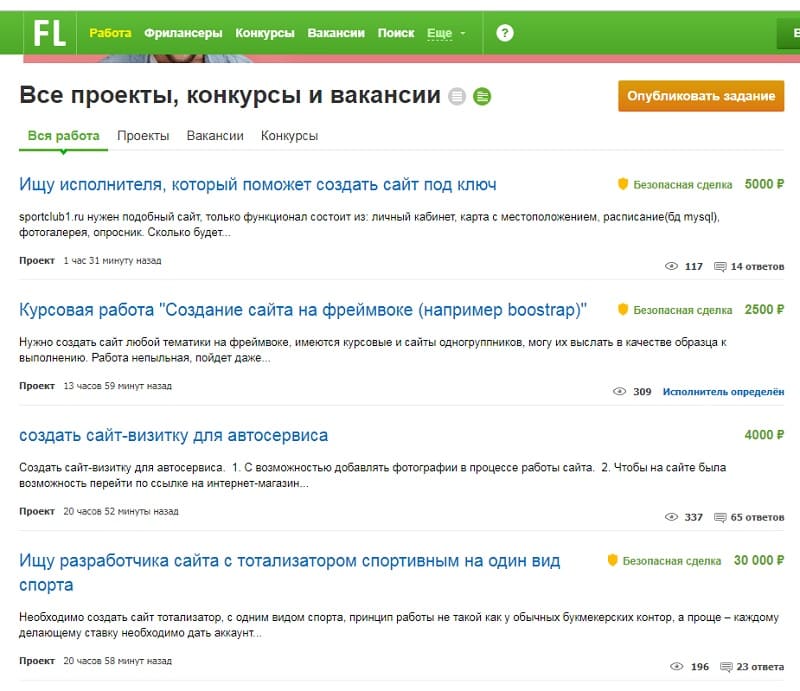
Task: Click the Опубликовать задание button
Action: click(x=701, y=96)
